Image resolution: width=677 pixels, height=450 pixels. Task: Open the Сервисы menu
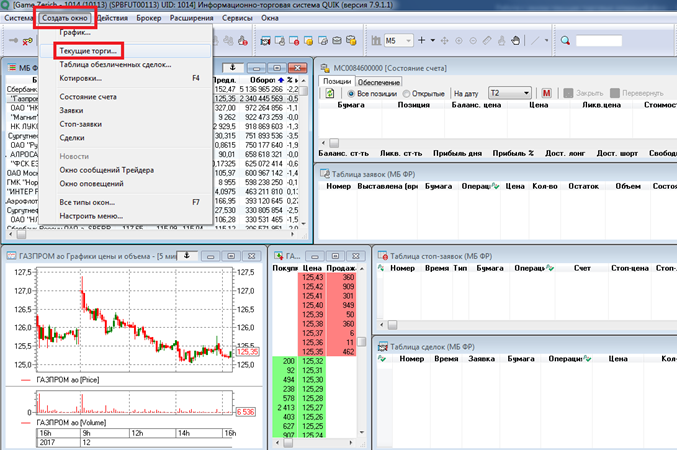[x=237, y=18]
